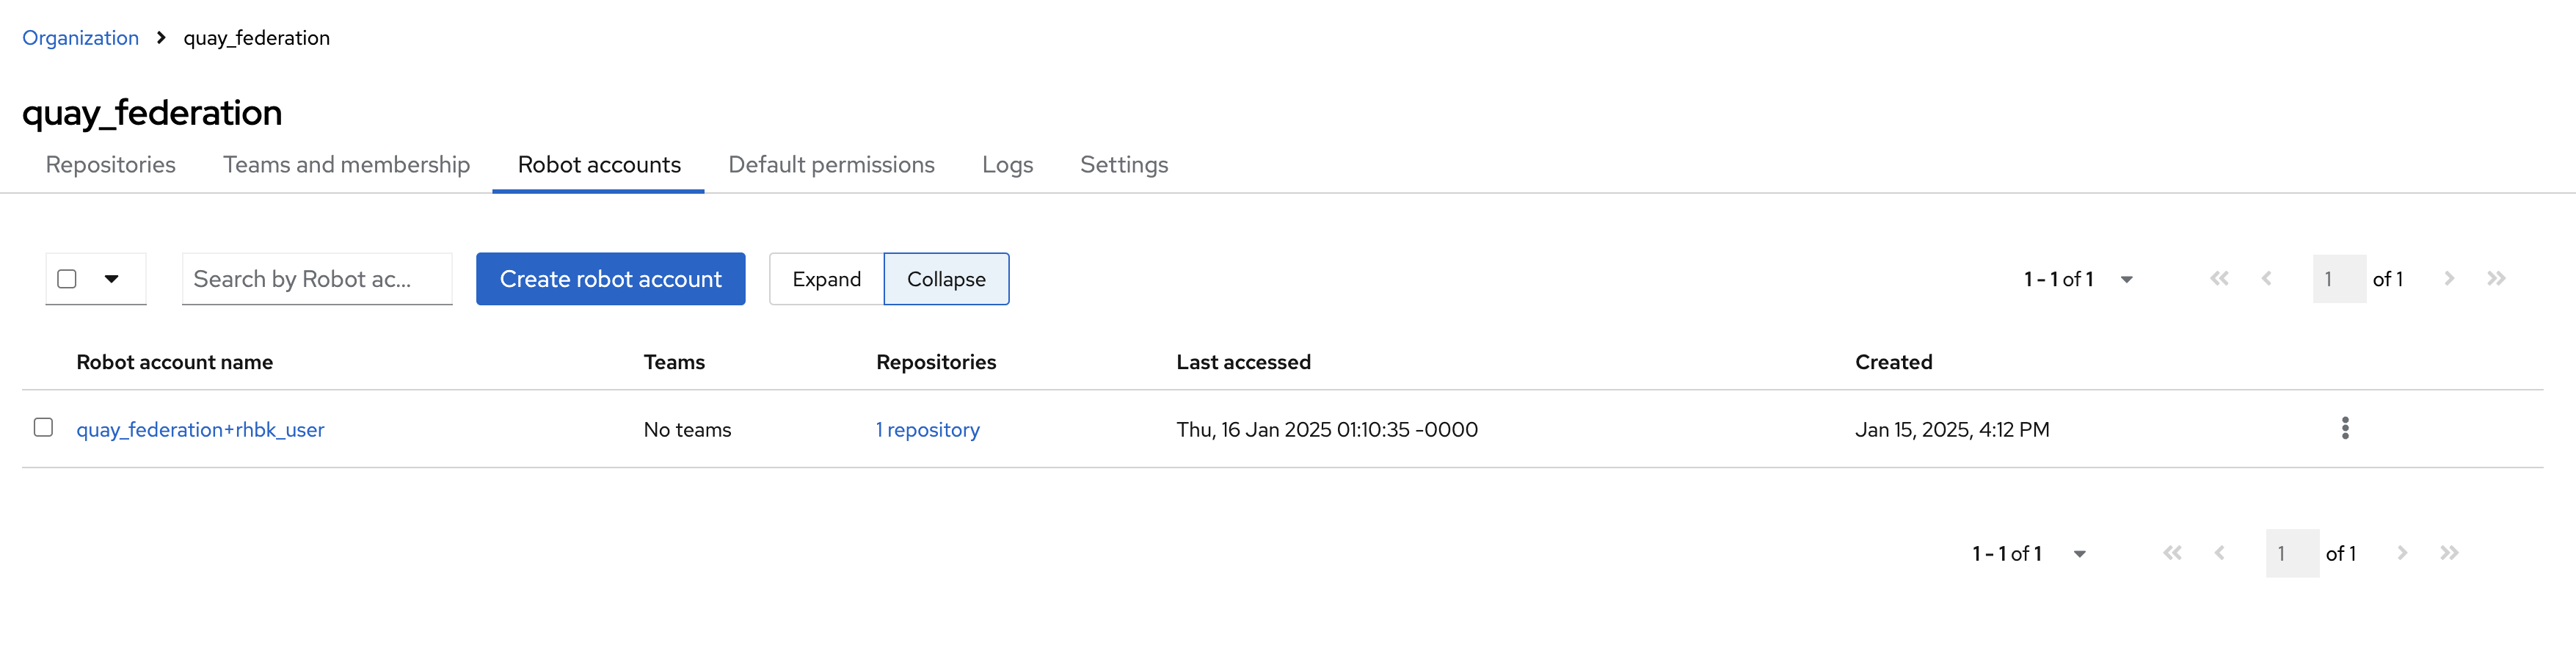
Task: Open bottom per-page options dropdown
Action: [x=2080, y=554]
